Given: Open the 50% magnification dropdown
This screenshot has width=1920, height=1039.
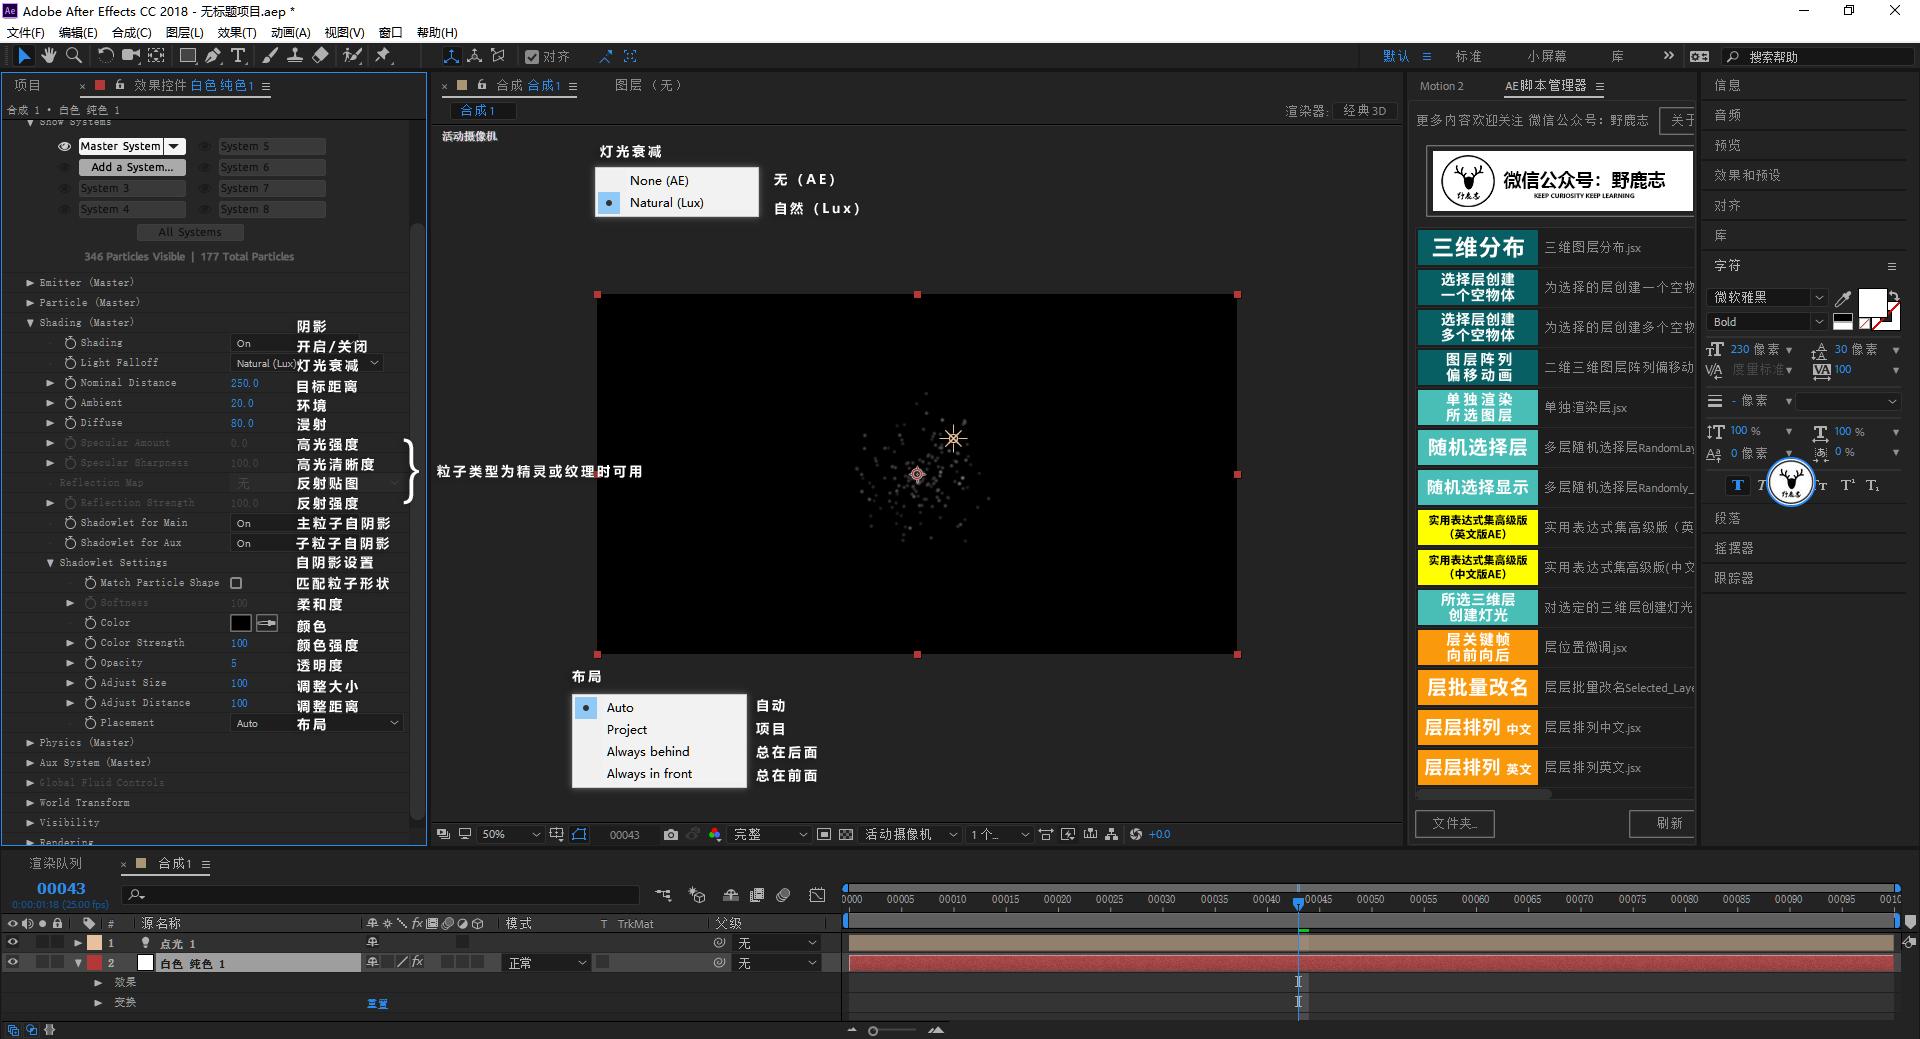Looking at the screenshot, I should click(x=510, y=834).
